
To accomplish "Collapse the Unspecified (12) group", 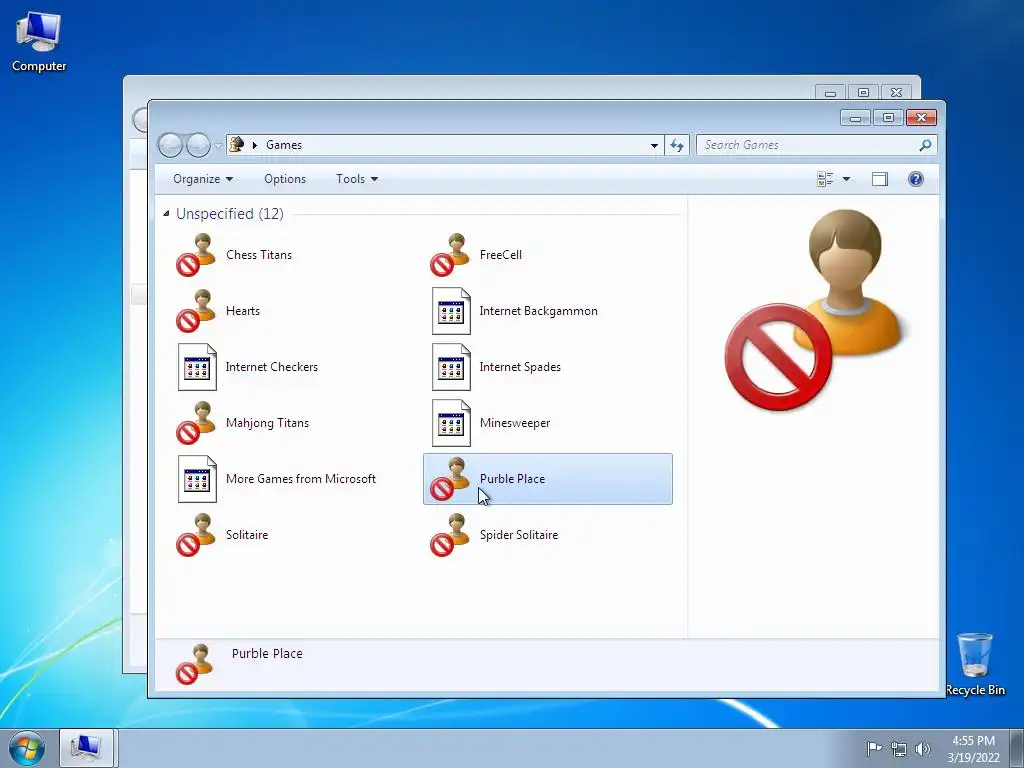I will 166,214.
